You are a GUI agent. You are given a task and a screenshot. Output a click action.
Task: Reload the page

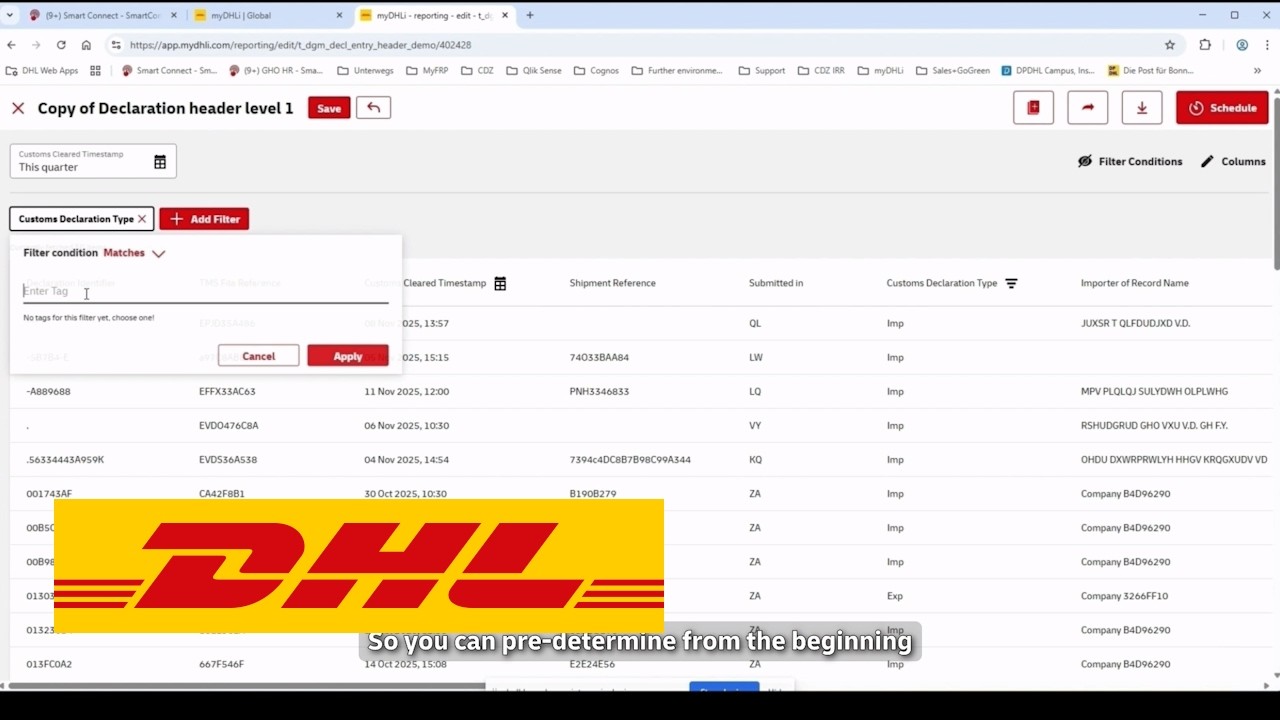[x=61, y=45]
